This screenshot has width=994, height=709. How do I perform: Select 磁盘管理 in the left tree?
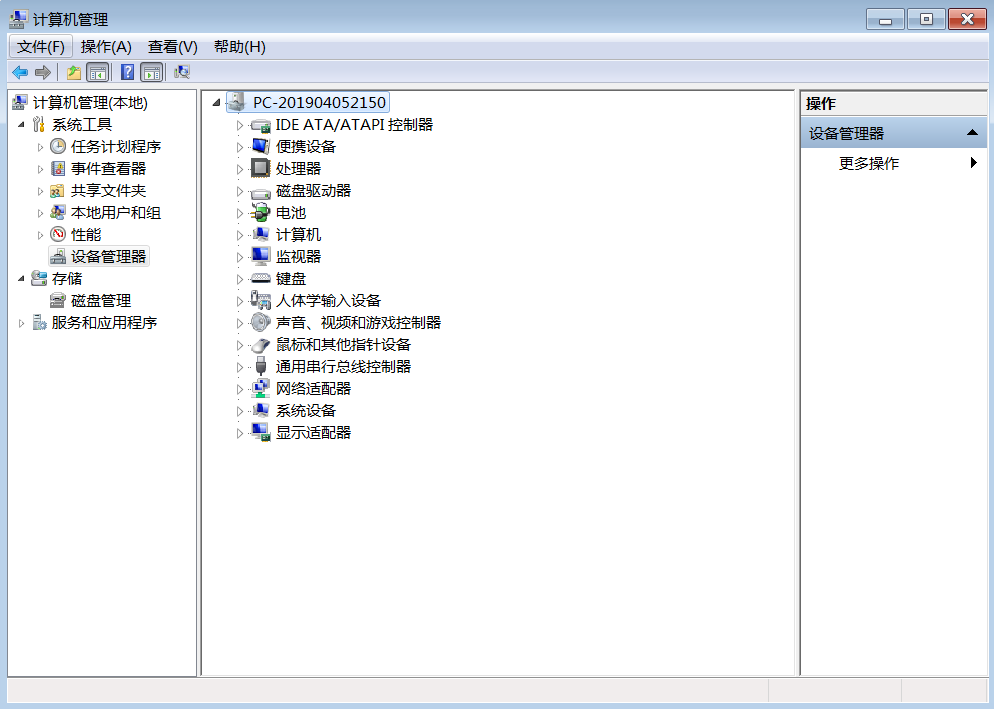(x=100, y=301)
